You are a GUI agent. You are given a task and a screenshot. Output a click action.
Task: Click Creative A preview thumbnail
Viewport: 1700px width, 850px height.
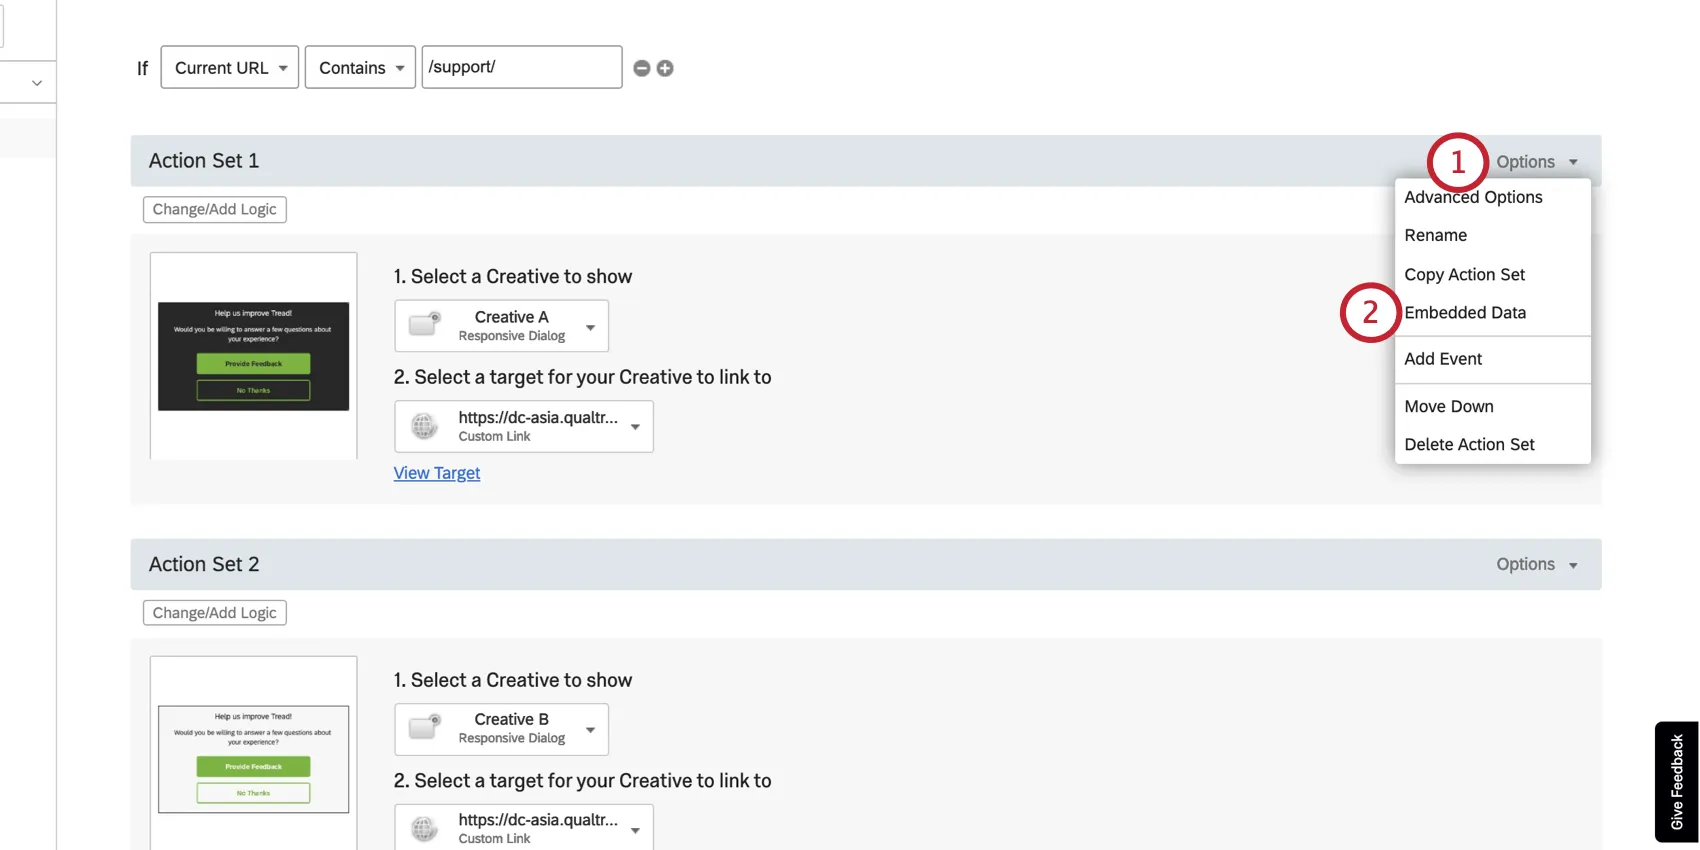(253, 356)
